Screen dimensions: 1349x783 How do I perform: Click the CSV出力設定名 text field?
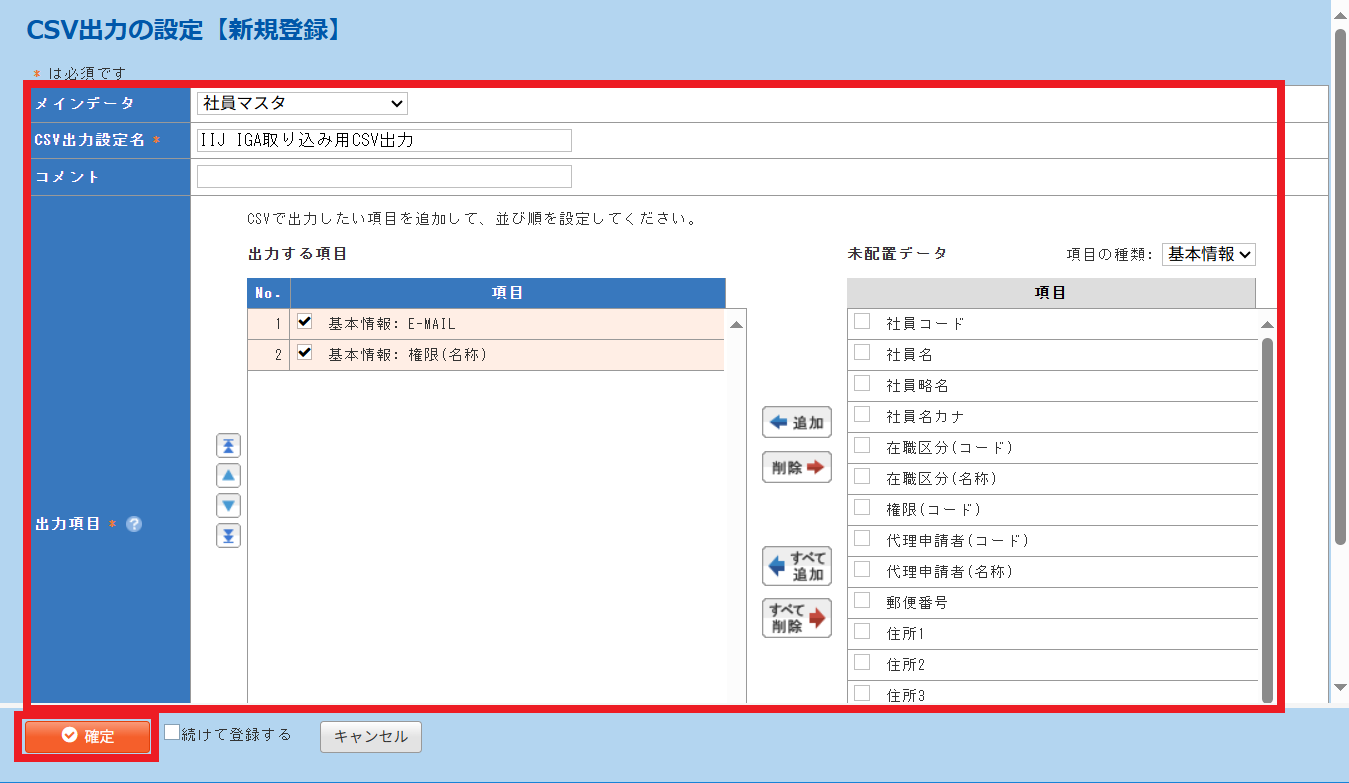click(x=384, y=140)
